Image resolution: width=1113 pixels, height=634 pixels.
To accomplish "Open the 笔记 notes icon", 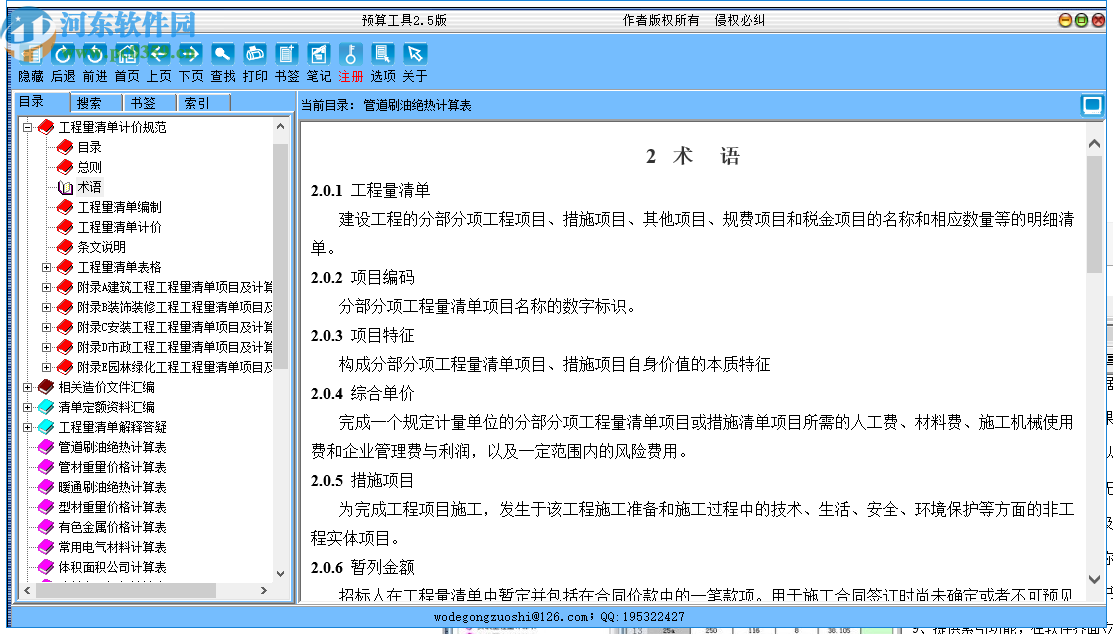I will point(319,53).
